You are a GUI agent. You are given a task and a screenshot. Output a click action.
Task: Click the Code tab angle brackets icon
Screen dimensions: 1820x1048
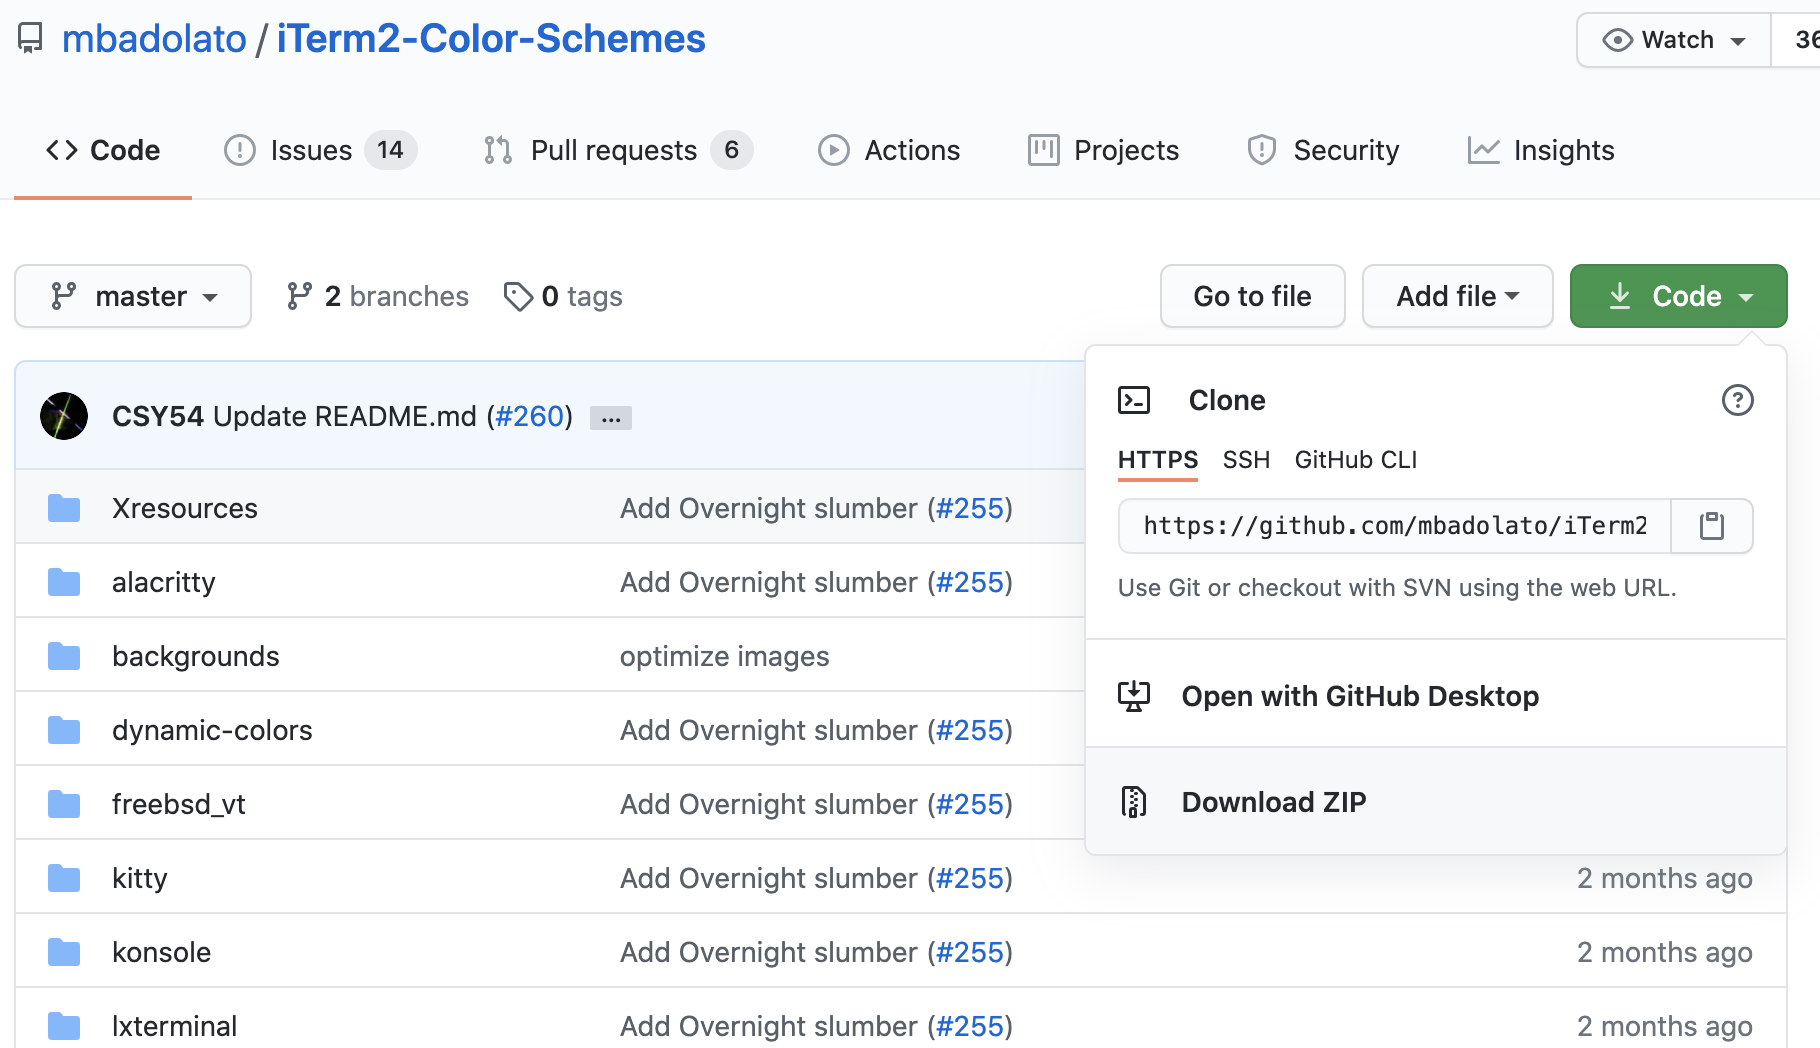tap(62, 150)
